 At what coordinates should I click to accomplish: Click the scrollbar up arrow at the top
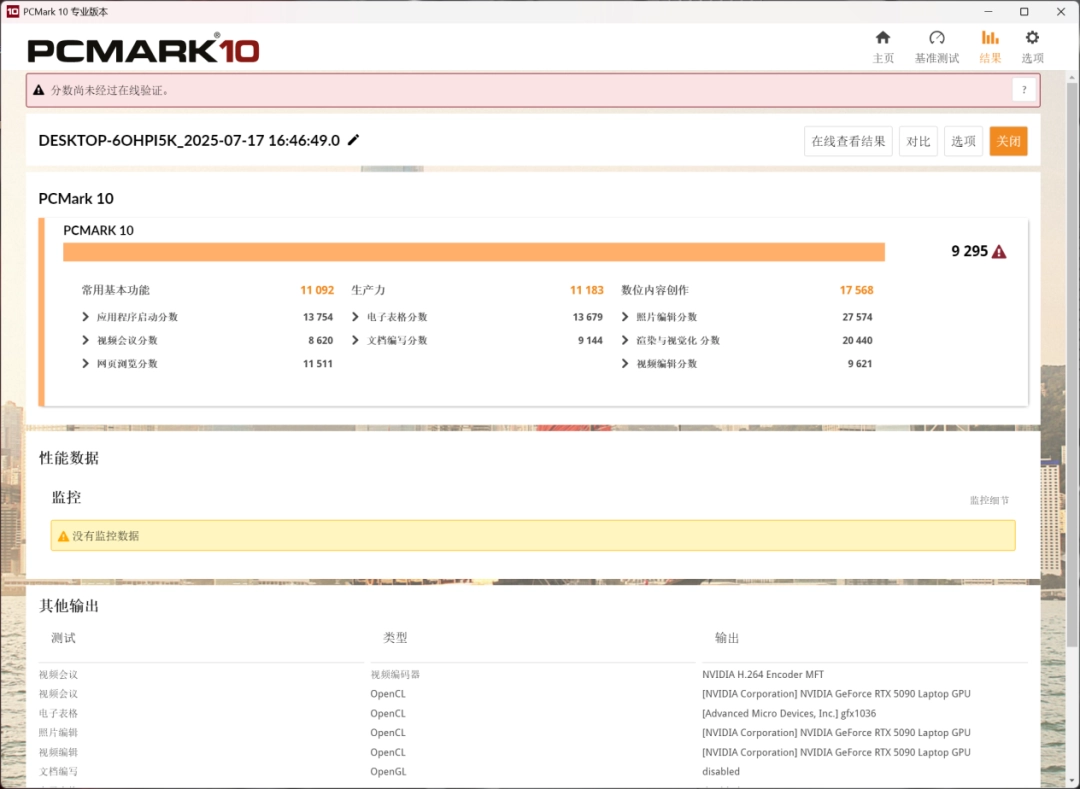pyautogui.click(x=1072, y=76)
